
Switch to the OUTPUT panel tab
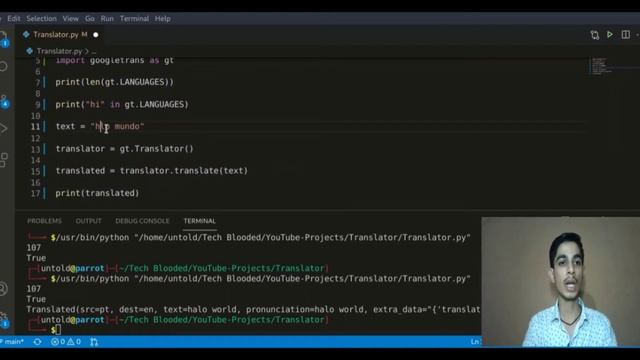pyautogui.click(x=88, y=221)
